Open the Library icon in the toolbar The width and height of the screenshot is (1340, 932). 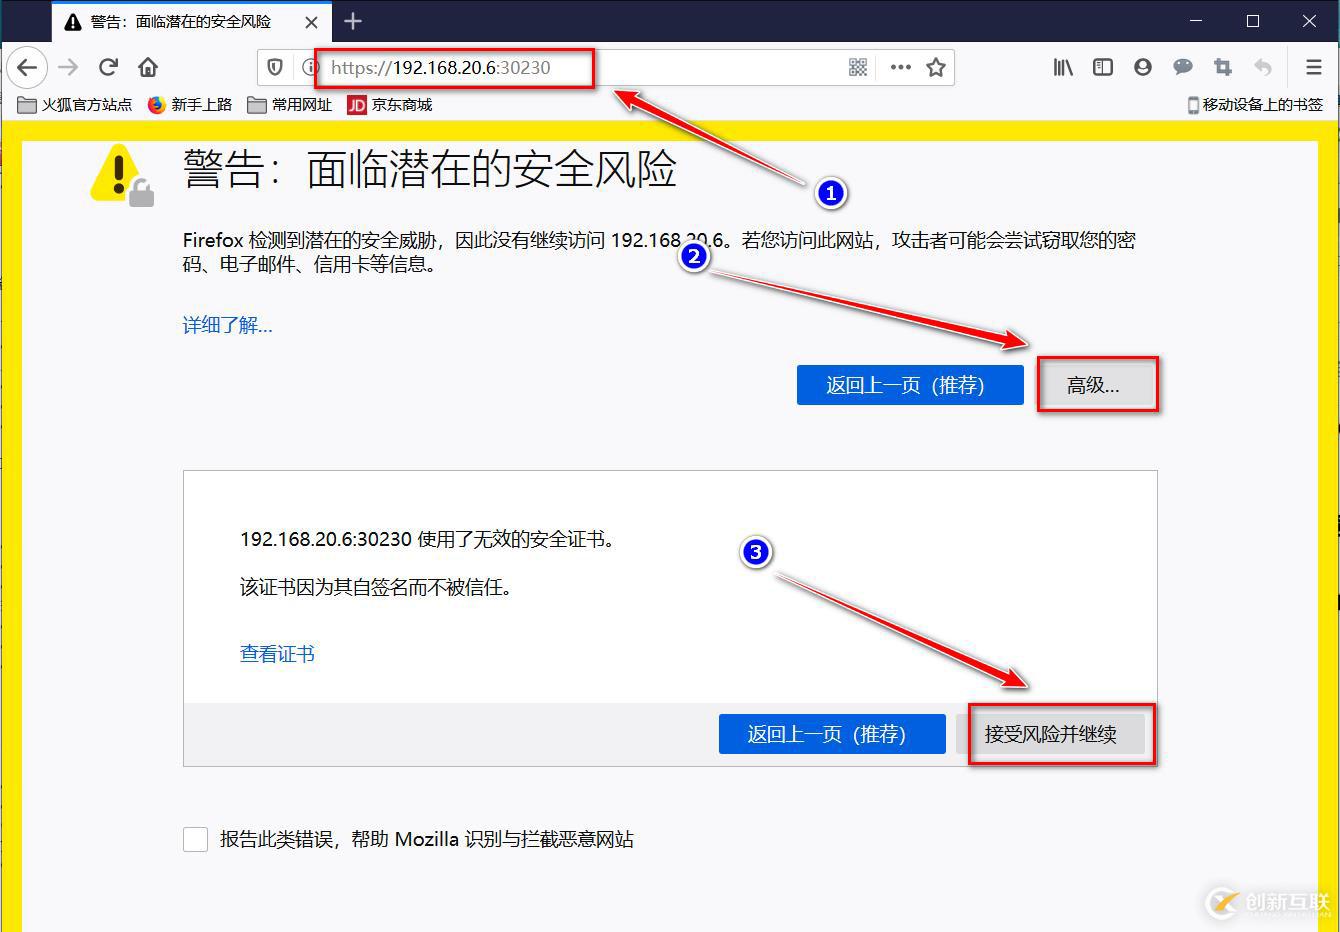pos(1063,67)
